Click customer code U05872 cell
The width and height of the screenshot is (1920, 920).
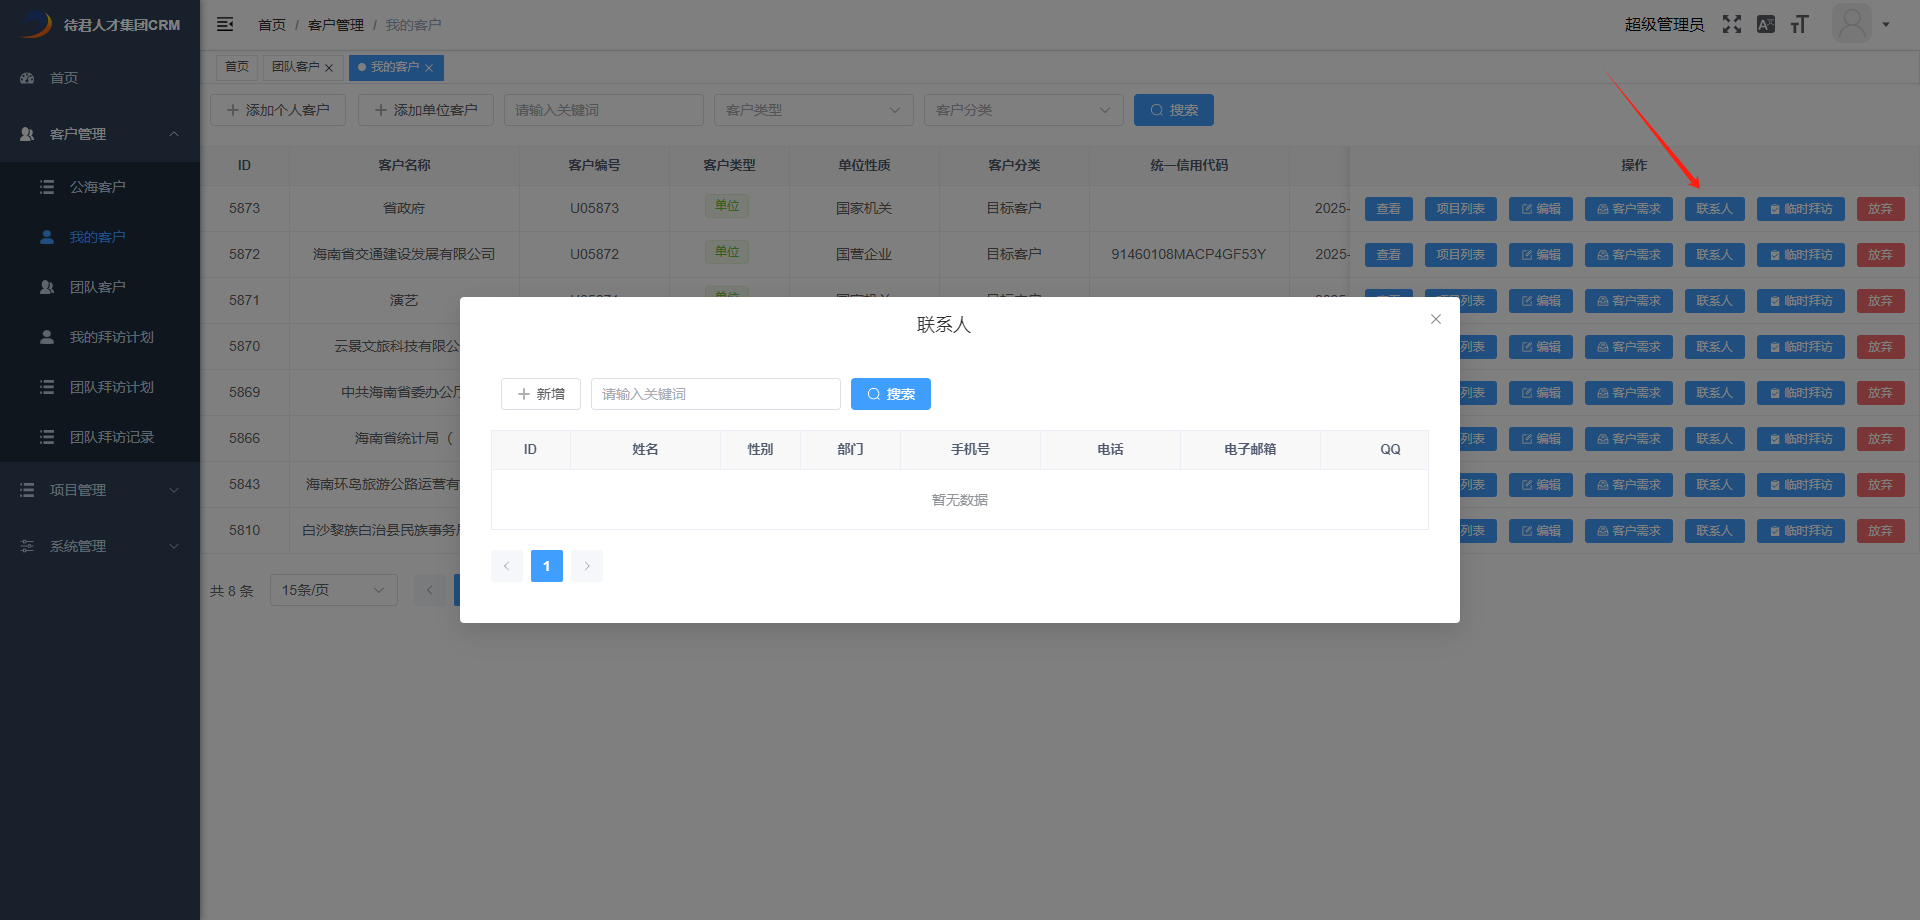pos(595,254)
